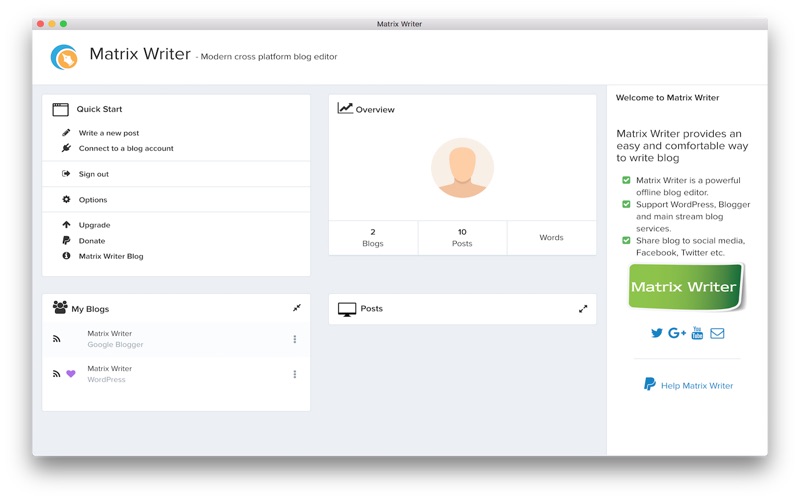Screen dimensions: 800x500
Task: Click the Words statistic
Action: coord(552,238)
